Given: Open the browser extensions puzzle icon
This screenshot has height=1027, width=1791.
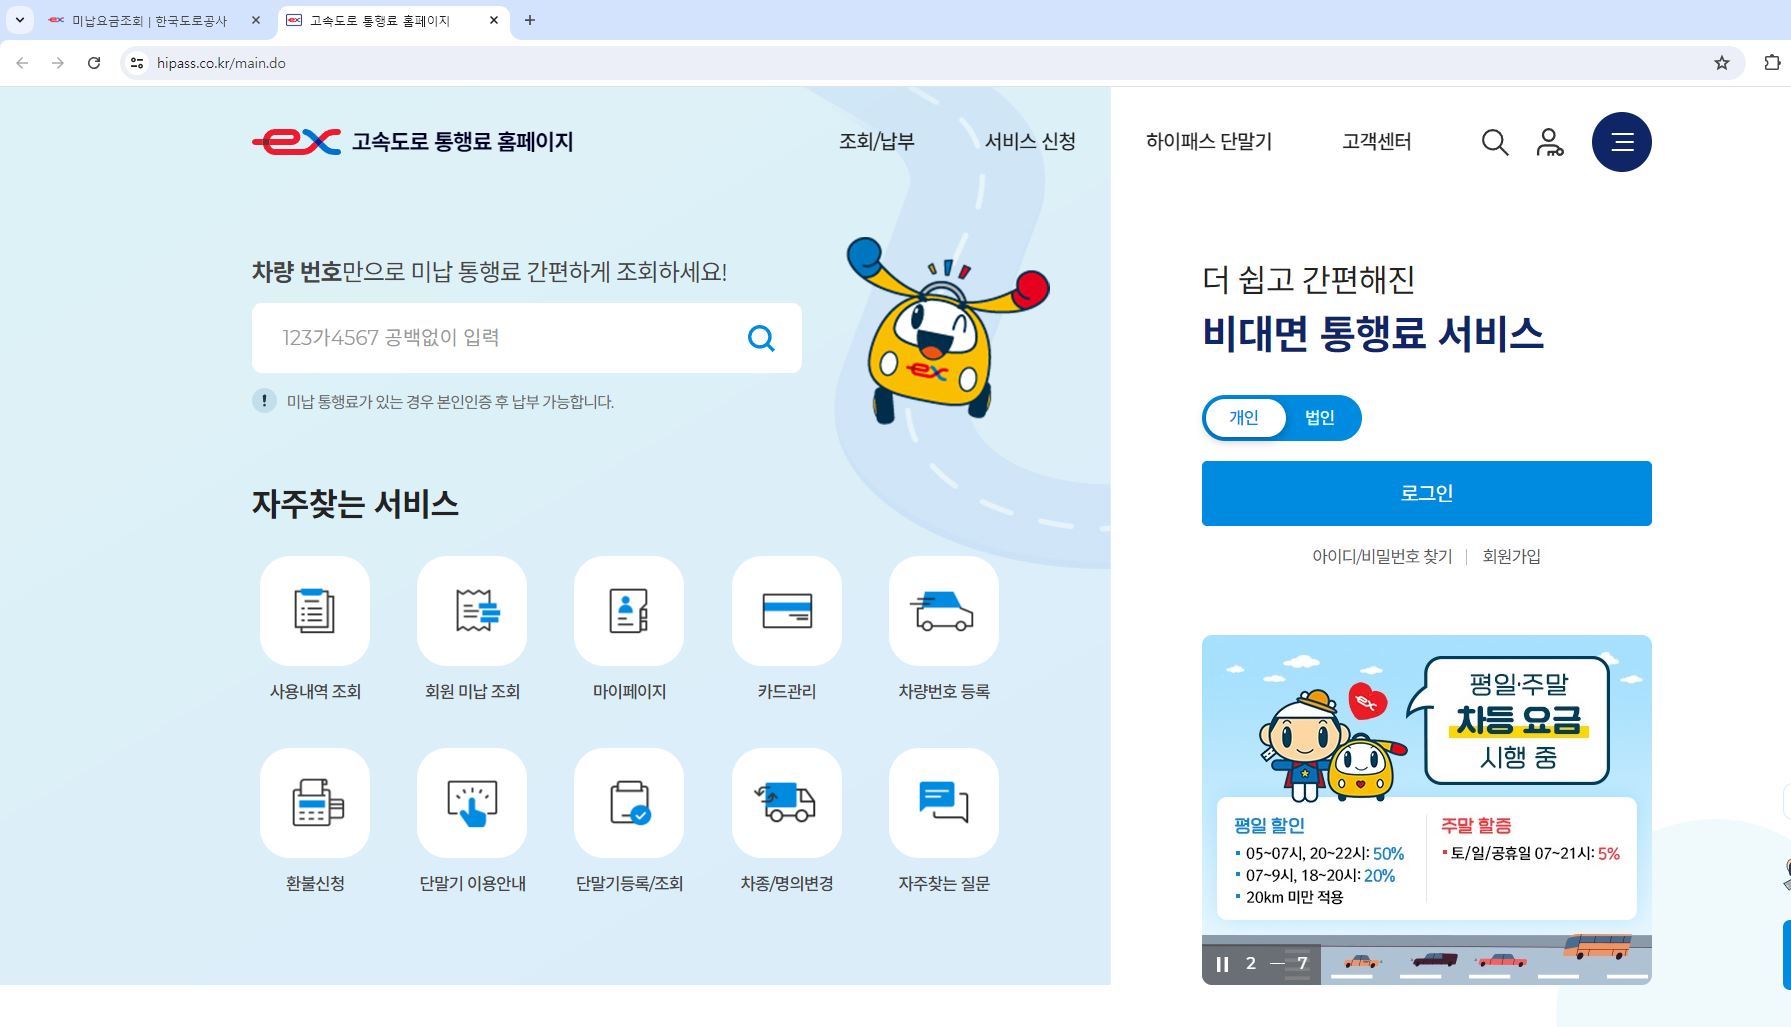Looking at the screenshot, I should [x=1772, y=63].
